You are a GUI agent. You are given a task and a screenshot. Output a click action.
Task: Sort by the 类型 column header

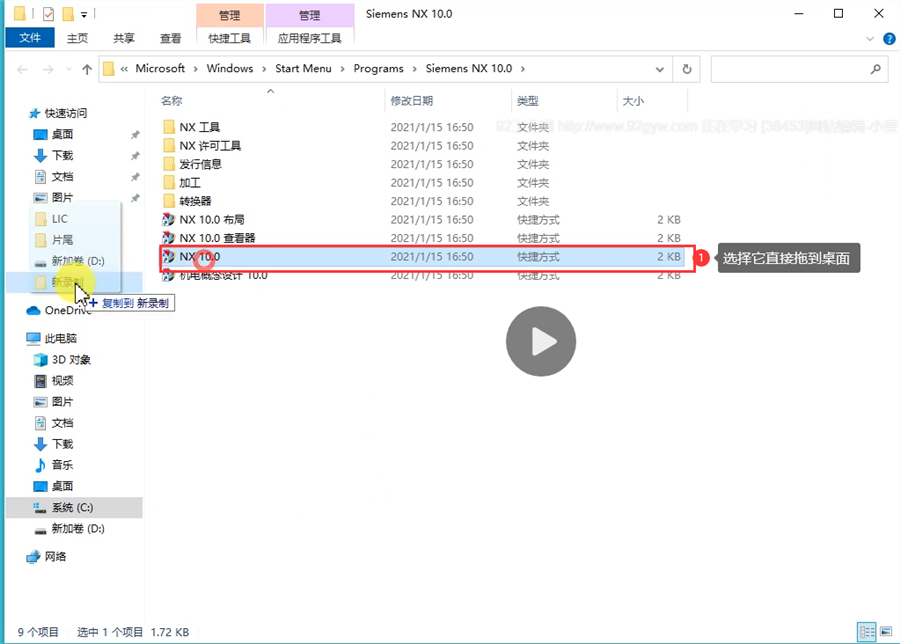(x=527, y=101)
